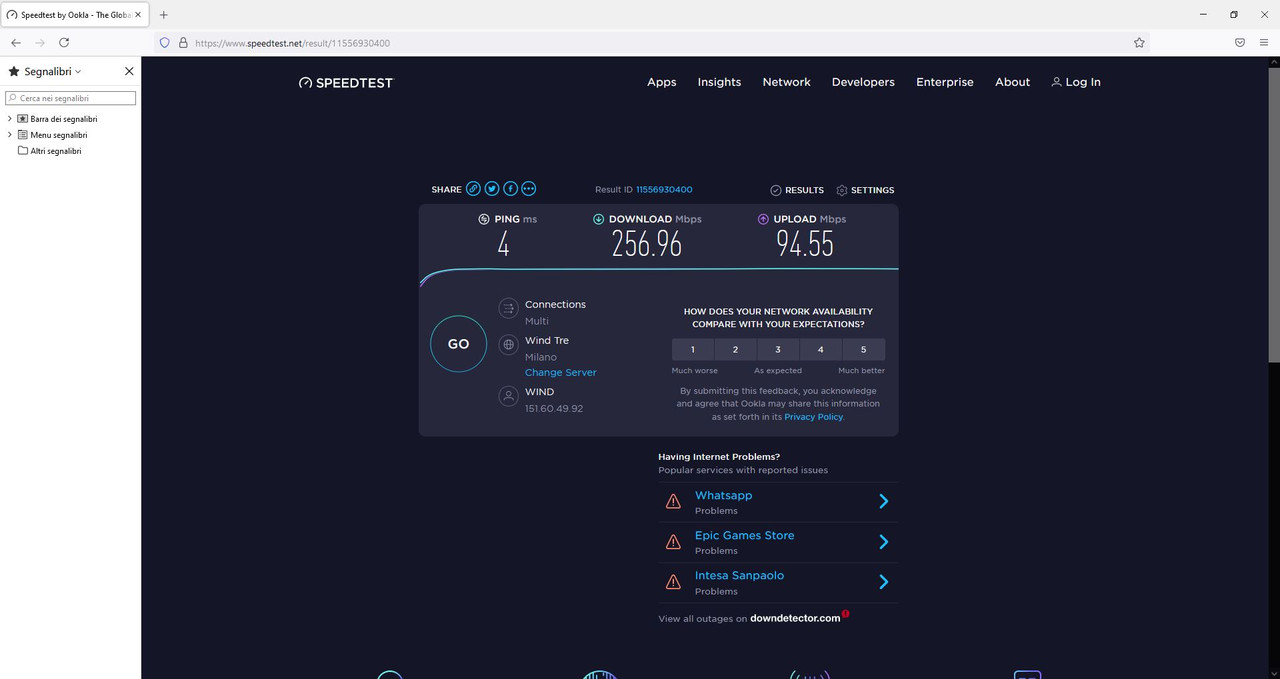Click the Whatsapp warning triangle icon
This screenshot has width=1280, height=679.
pyautogui.click(x=673, y=502)
